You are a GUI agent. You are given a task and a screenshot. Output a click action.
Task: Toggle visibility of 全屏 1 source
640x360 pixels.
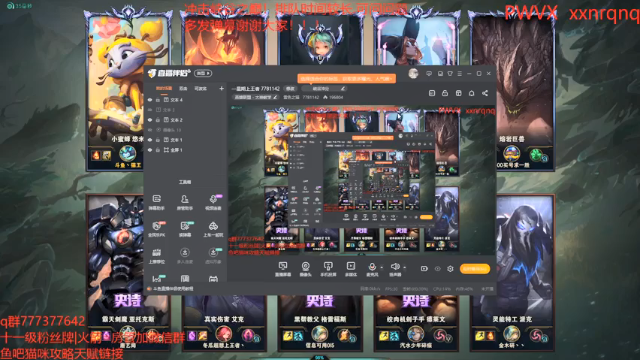tap(150, 150)
